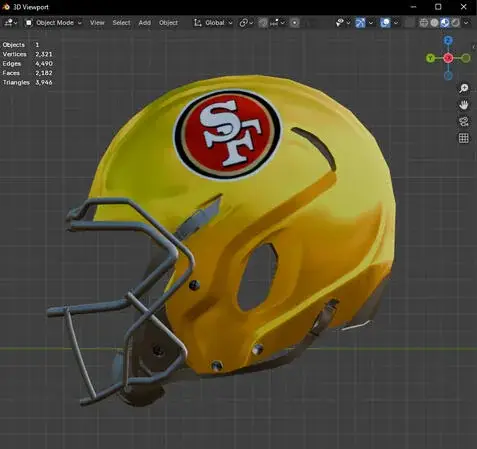Screen dimensions: 477x449
Task: Toggle perspective/orthographic grid icon
Action: [x=464, y=138]
